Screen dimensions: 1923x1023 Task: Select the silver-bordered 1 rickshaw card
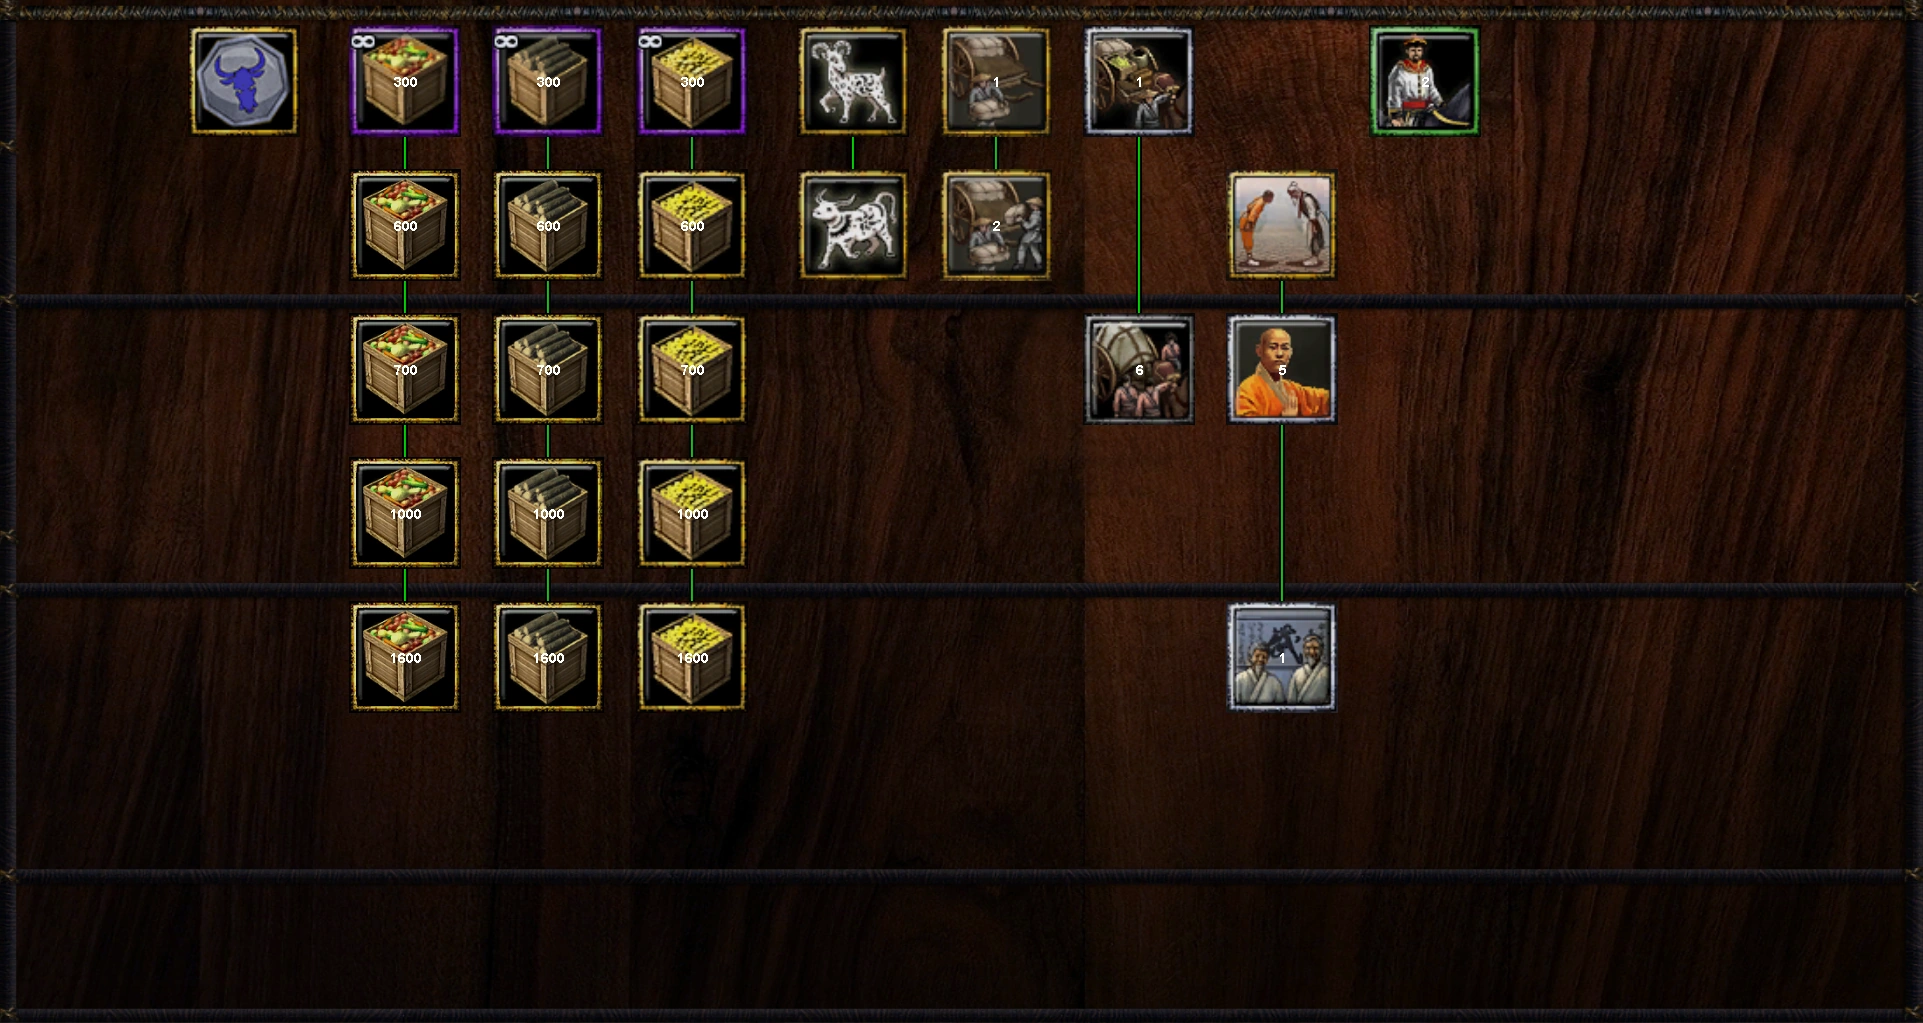click(1139, 81)
